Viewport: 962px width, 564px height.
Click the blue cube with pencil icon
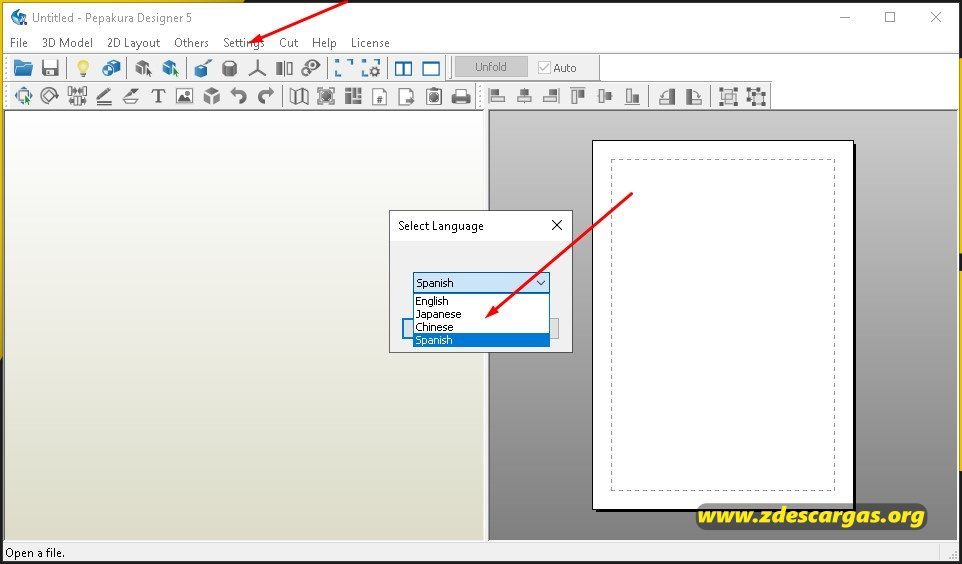(202, 68)
